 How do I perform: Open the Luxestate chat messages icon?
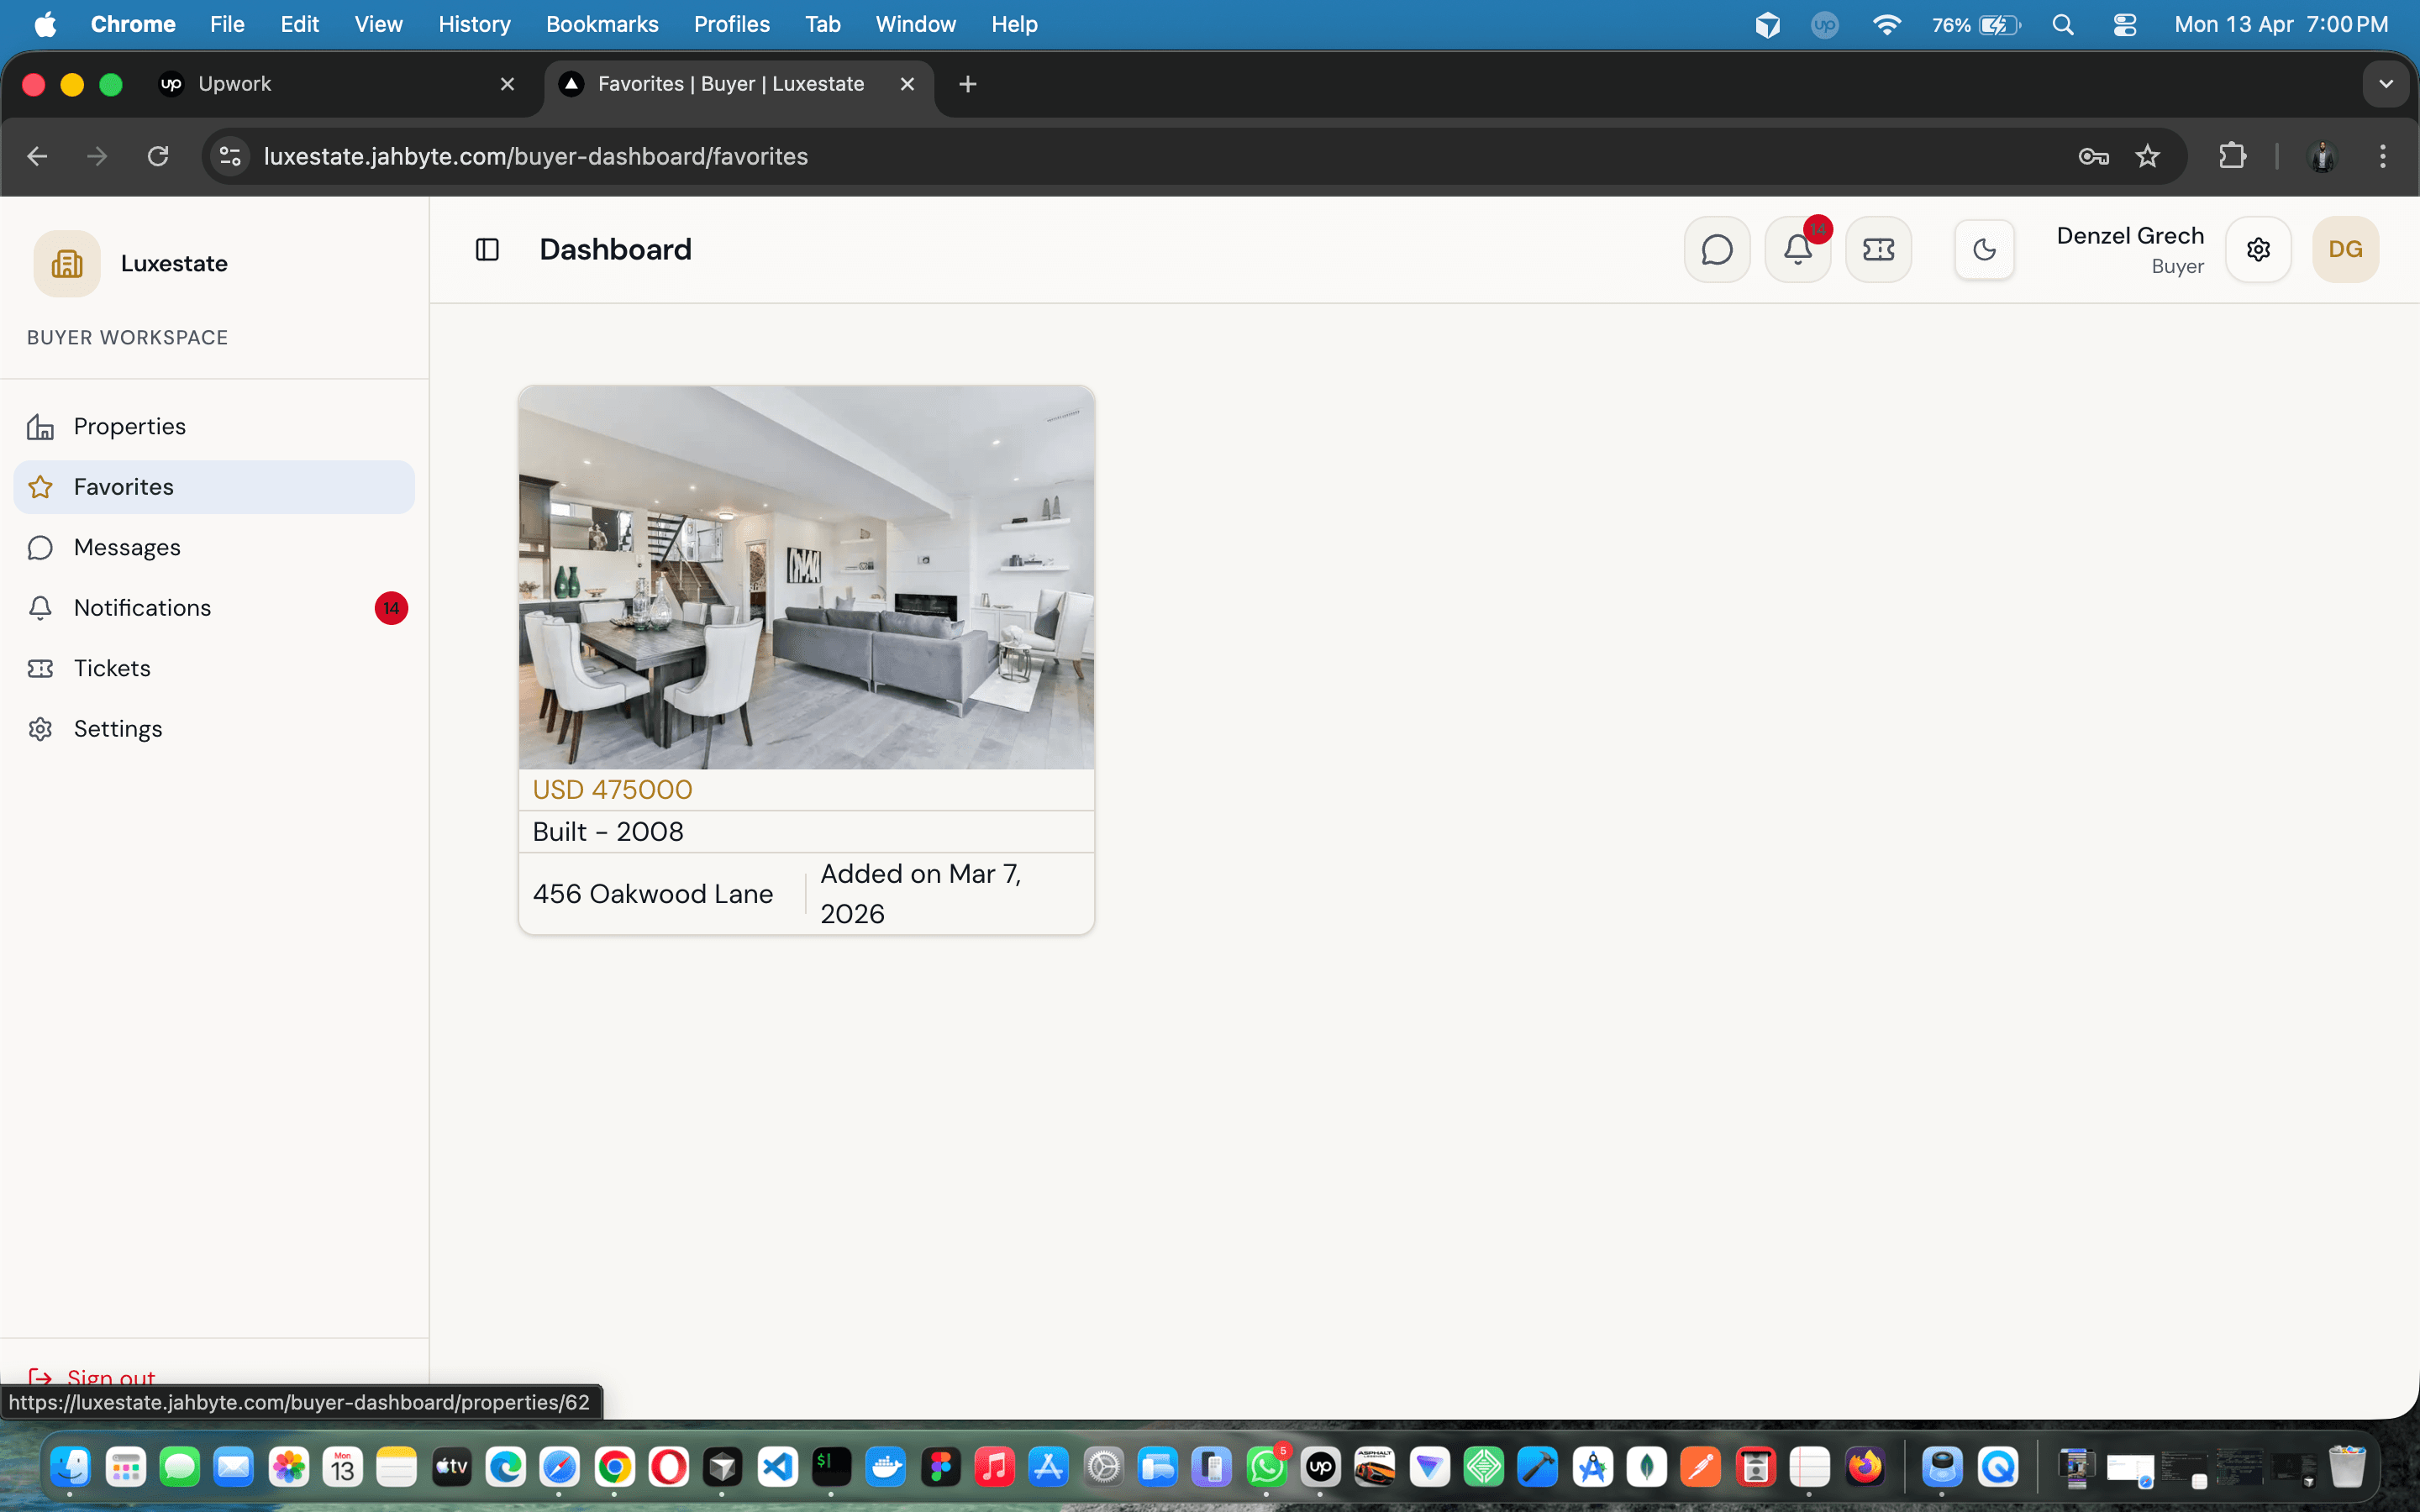(1717, 249)
